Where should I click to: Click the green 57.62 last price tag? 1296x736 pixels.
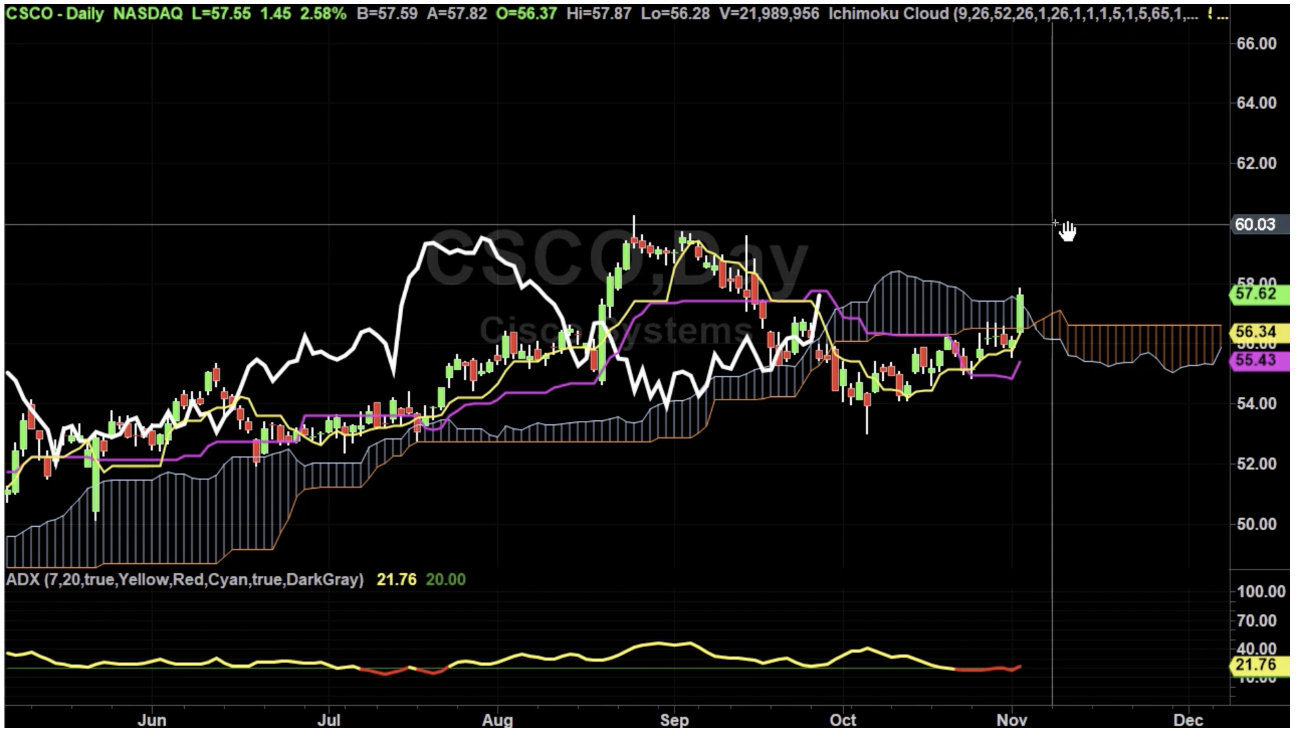pos(1257,295)
